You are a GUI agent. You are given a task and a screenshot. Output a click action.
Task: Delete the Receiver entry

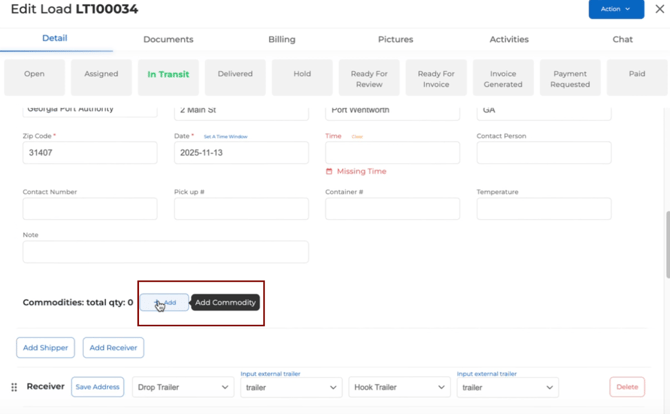point(627,387)
